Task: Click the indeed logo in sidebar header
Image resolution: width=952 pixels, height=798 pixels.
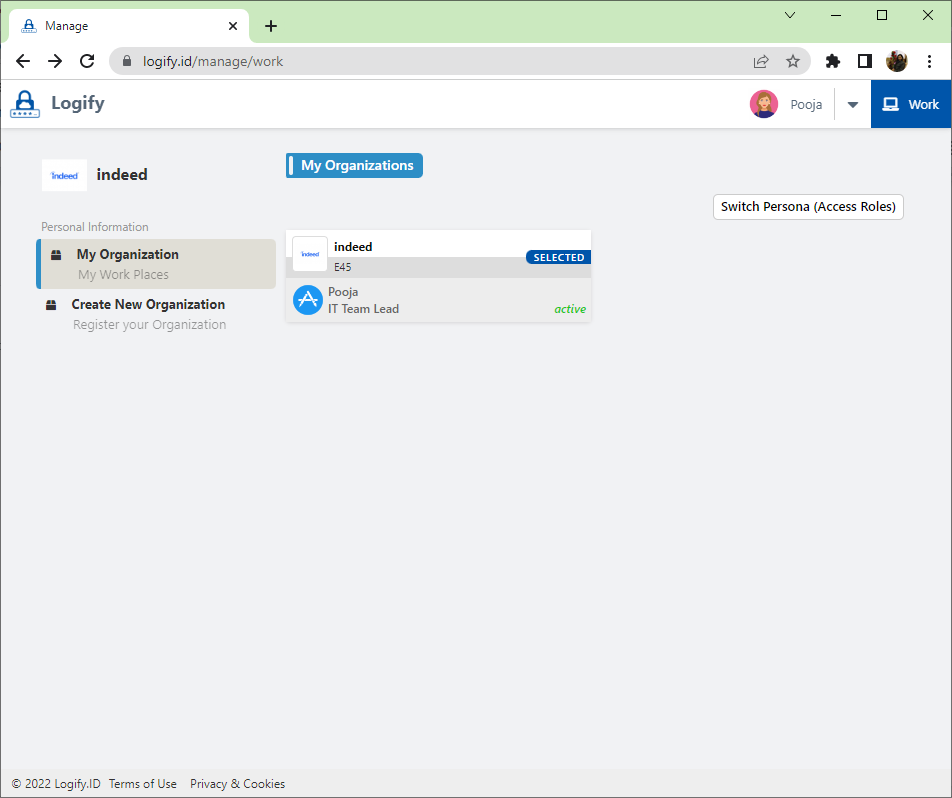Action: point(64,175)
